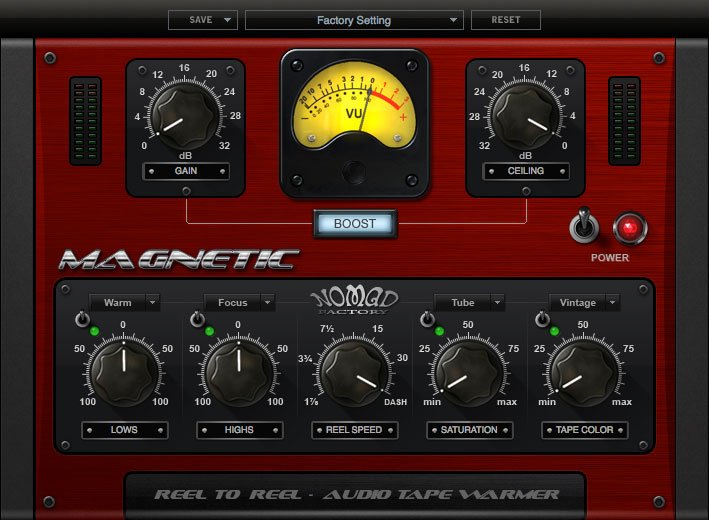
Task: Click the left input level meter
Action: (85, 121)
